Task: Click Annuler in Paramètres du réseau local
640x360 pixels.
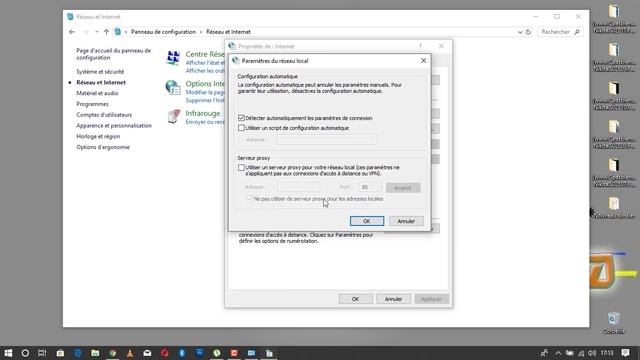Action: 406,221
